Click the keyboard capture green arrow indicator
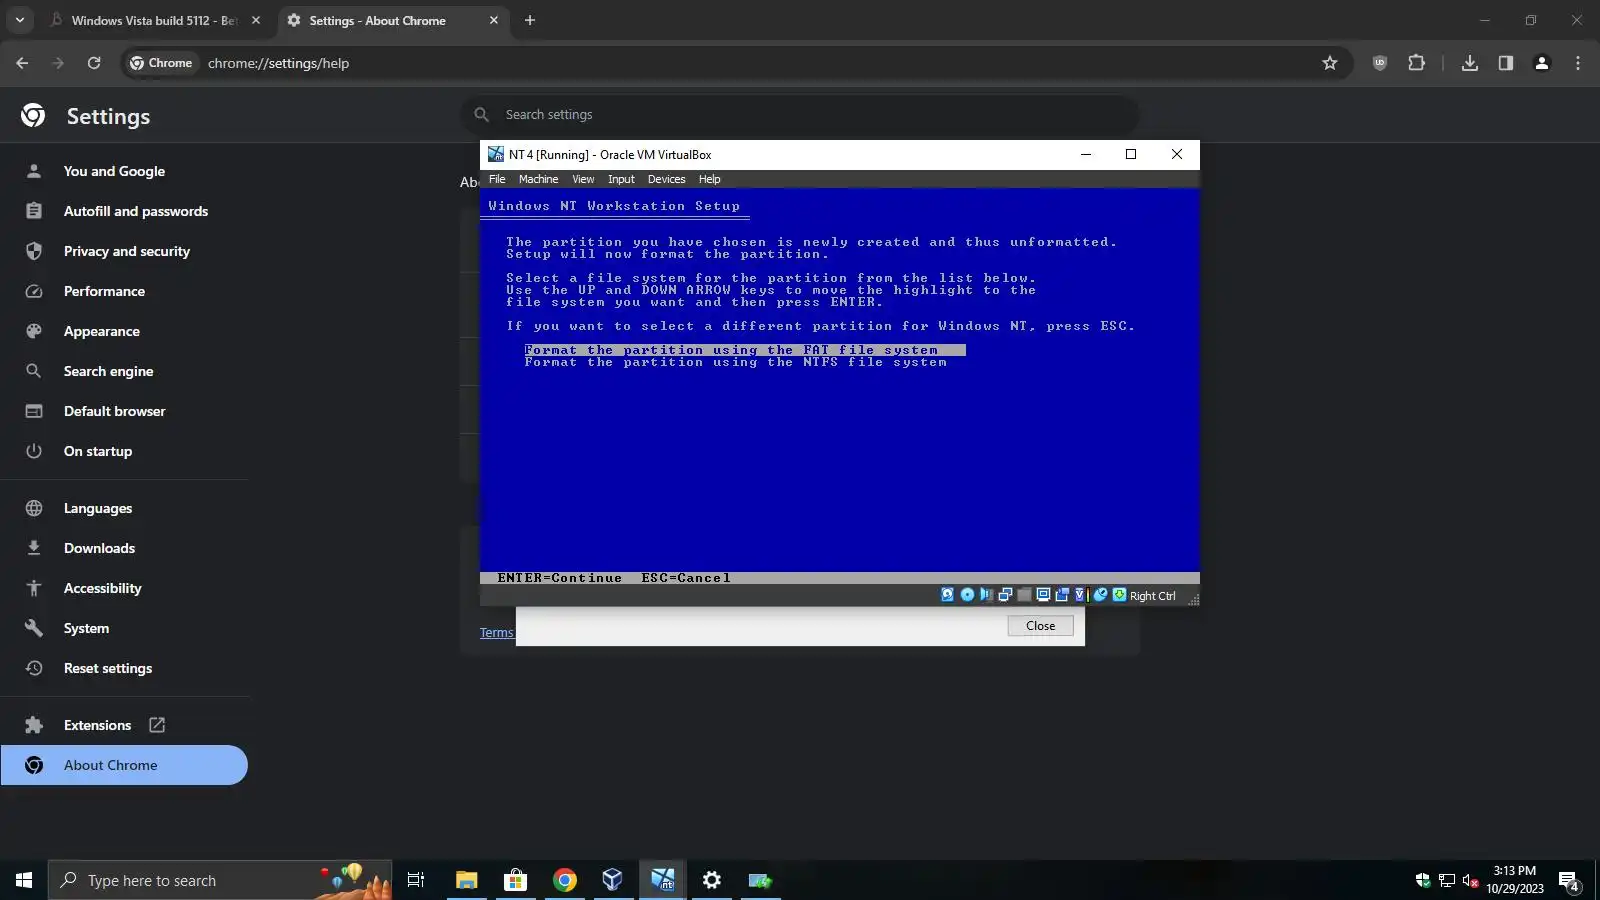Screen dimensions: 1600x900 1119,595
